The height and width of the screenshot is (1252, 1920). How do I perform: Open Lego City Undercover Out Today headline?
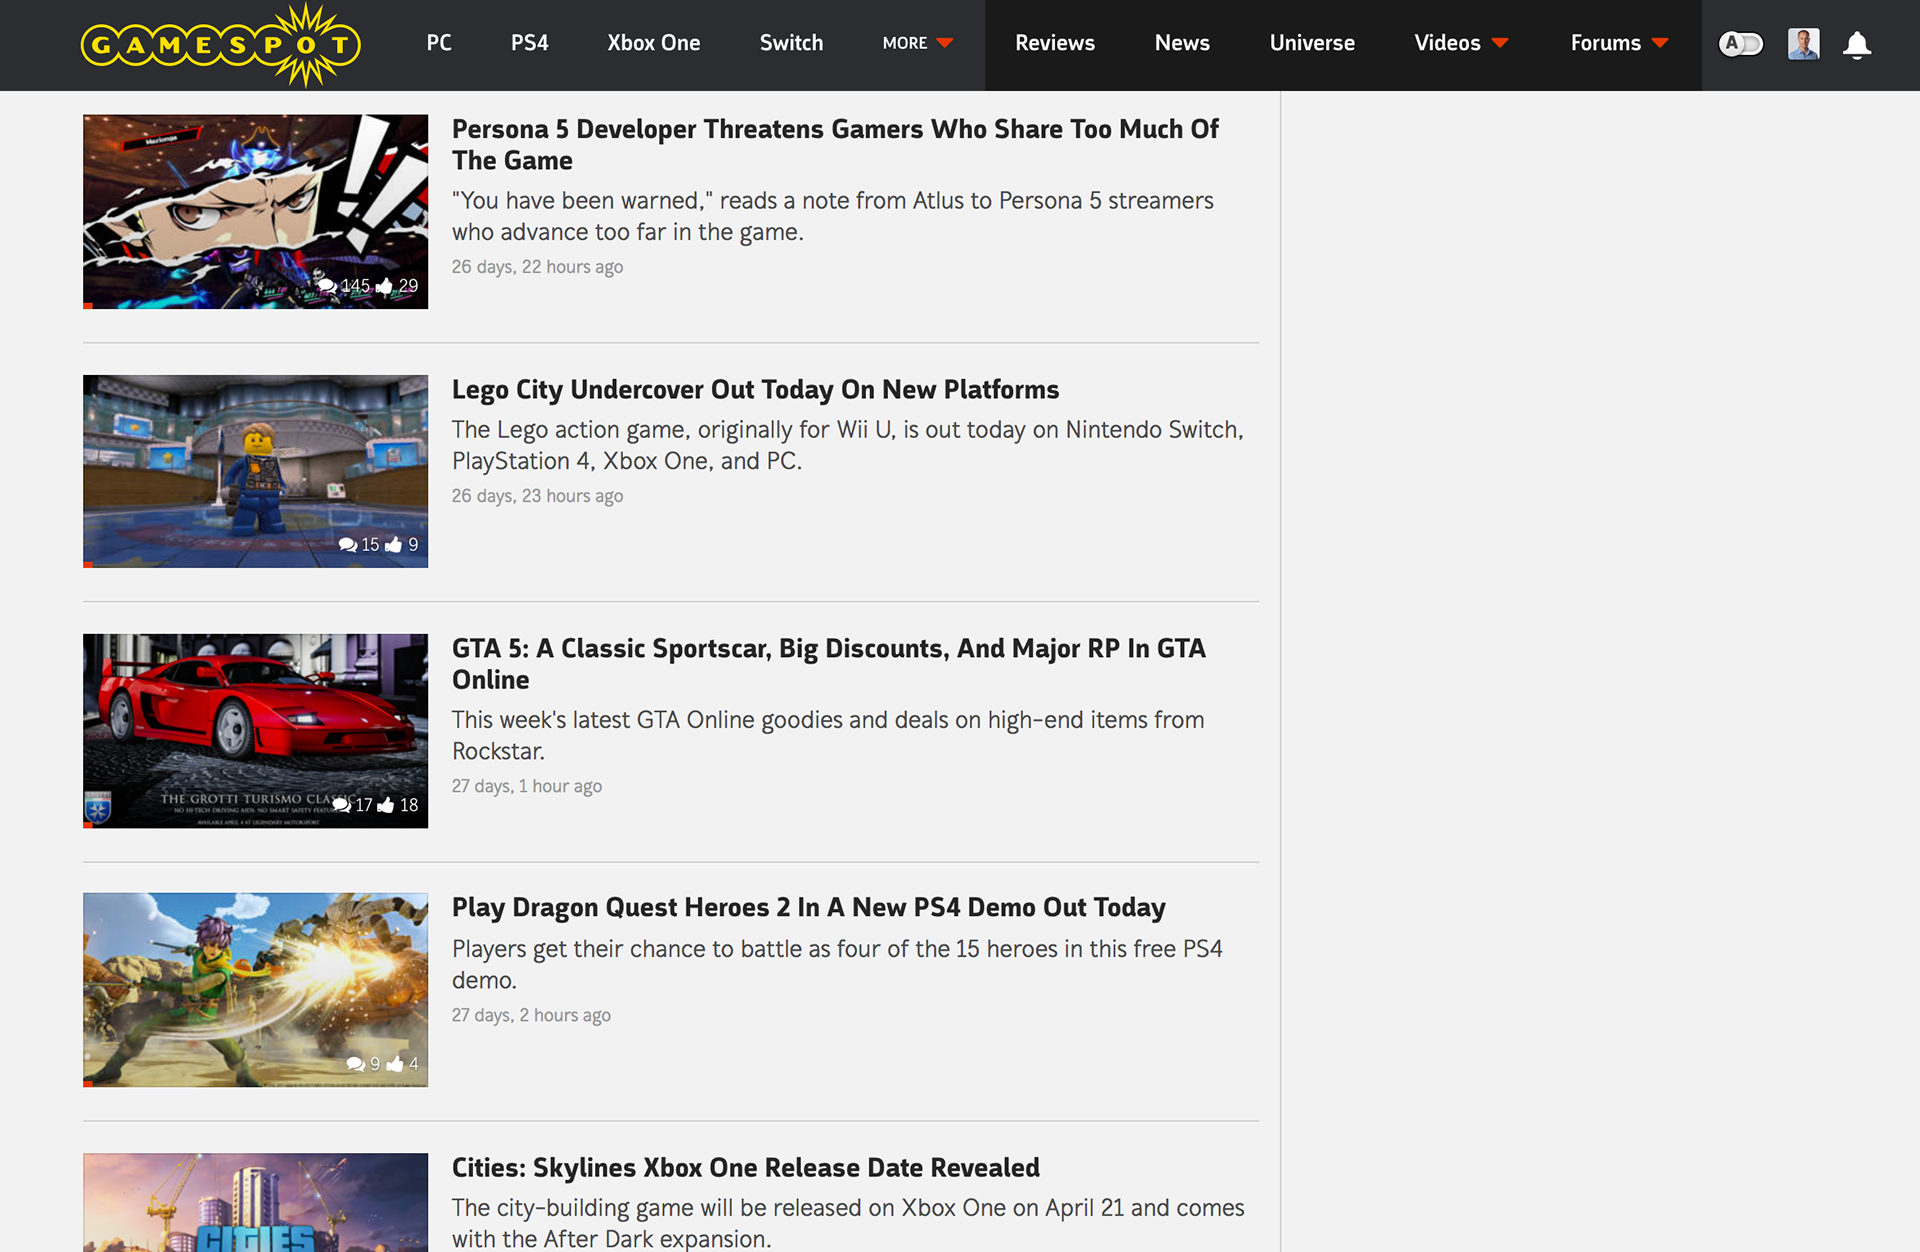[x=755, y=390]
